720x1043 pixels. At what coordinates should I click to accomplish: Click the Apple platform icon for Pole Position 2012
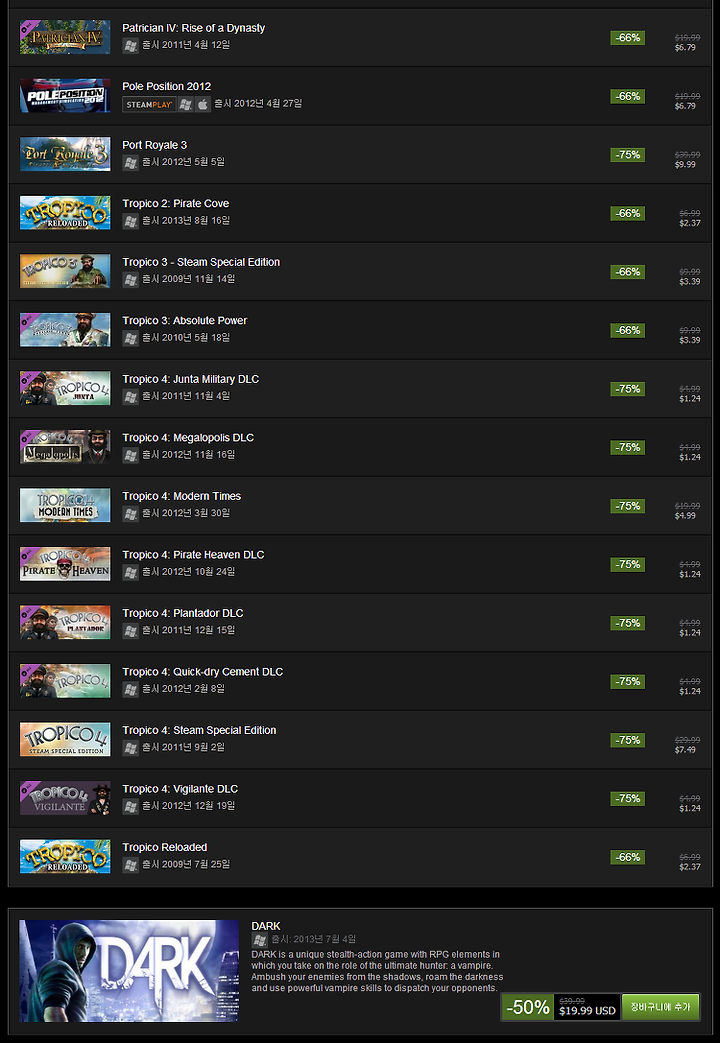203,104
